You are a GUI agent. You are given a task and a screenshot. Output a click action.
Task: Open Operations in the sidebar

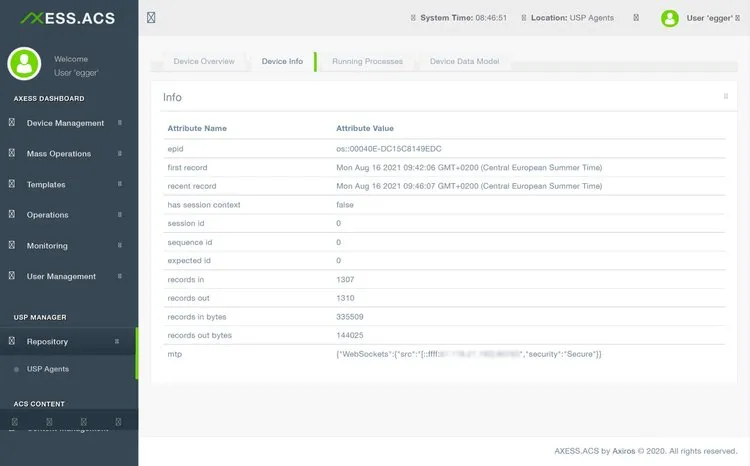pos(48,215)
